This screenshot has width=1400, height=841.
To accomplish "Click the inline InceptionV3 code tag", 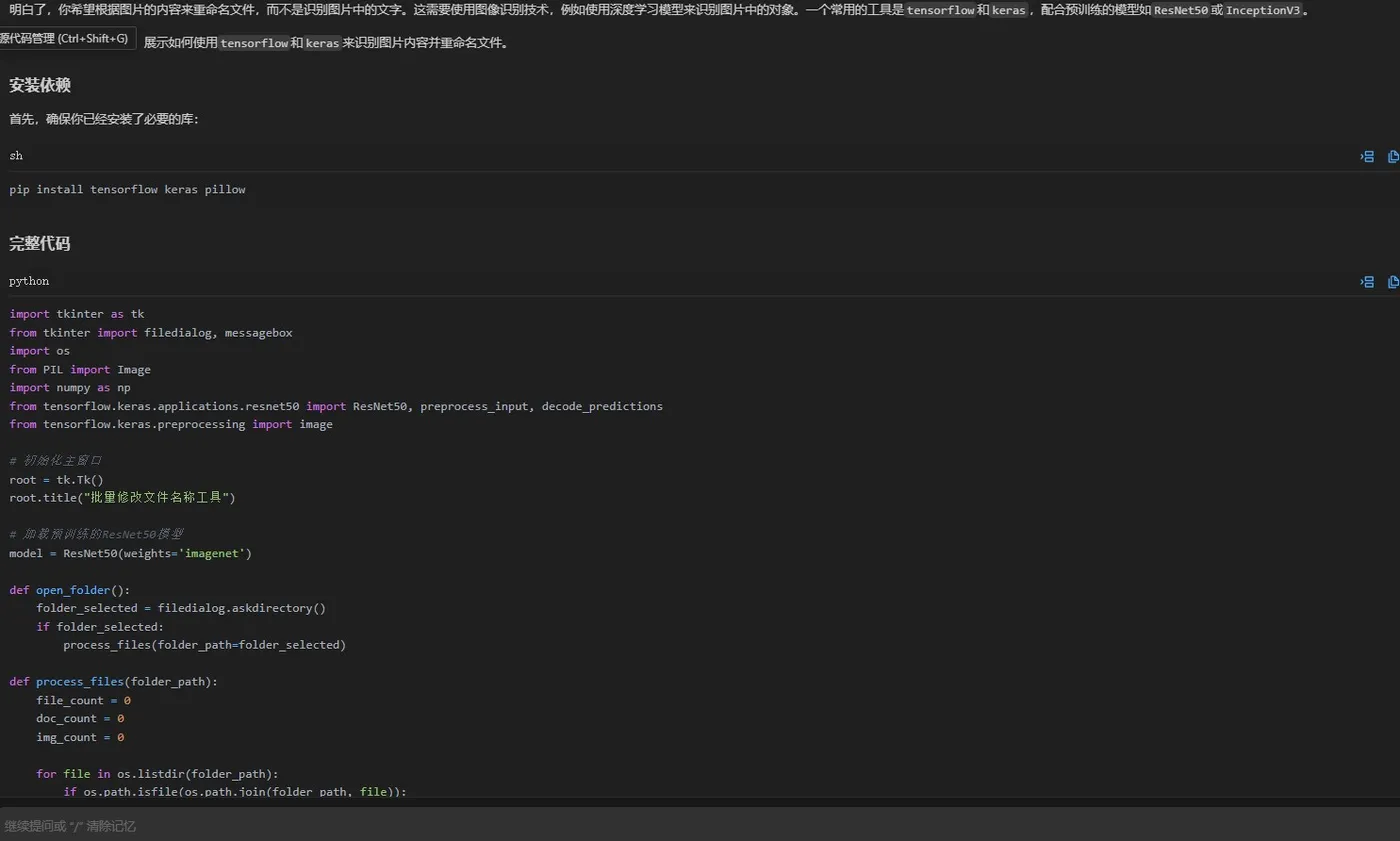I will pos(1263,11).
